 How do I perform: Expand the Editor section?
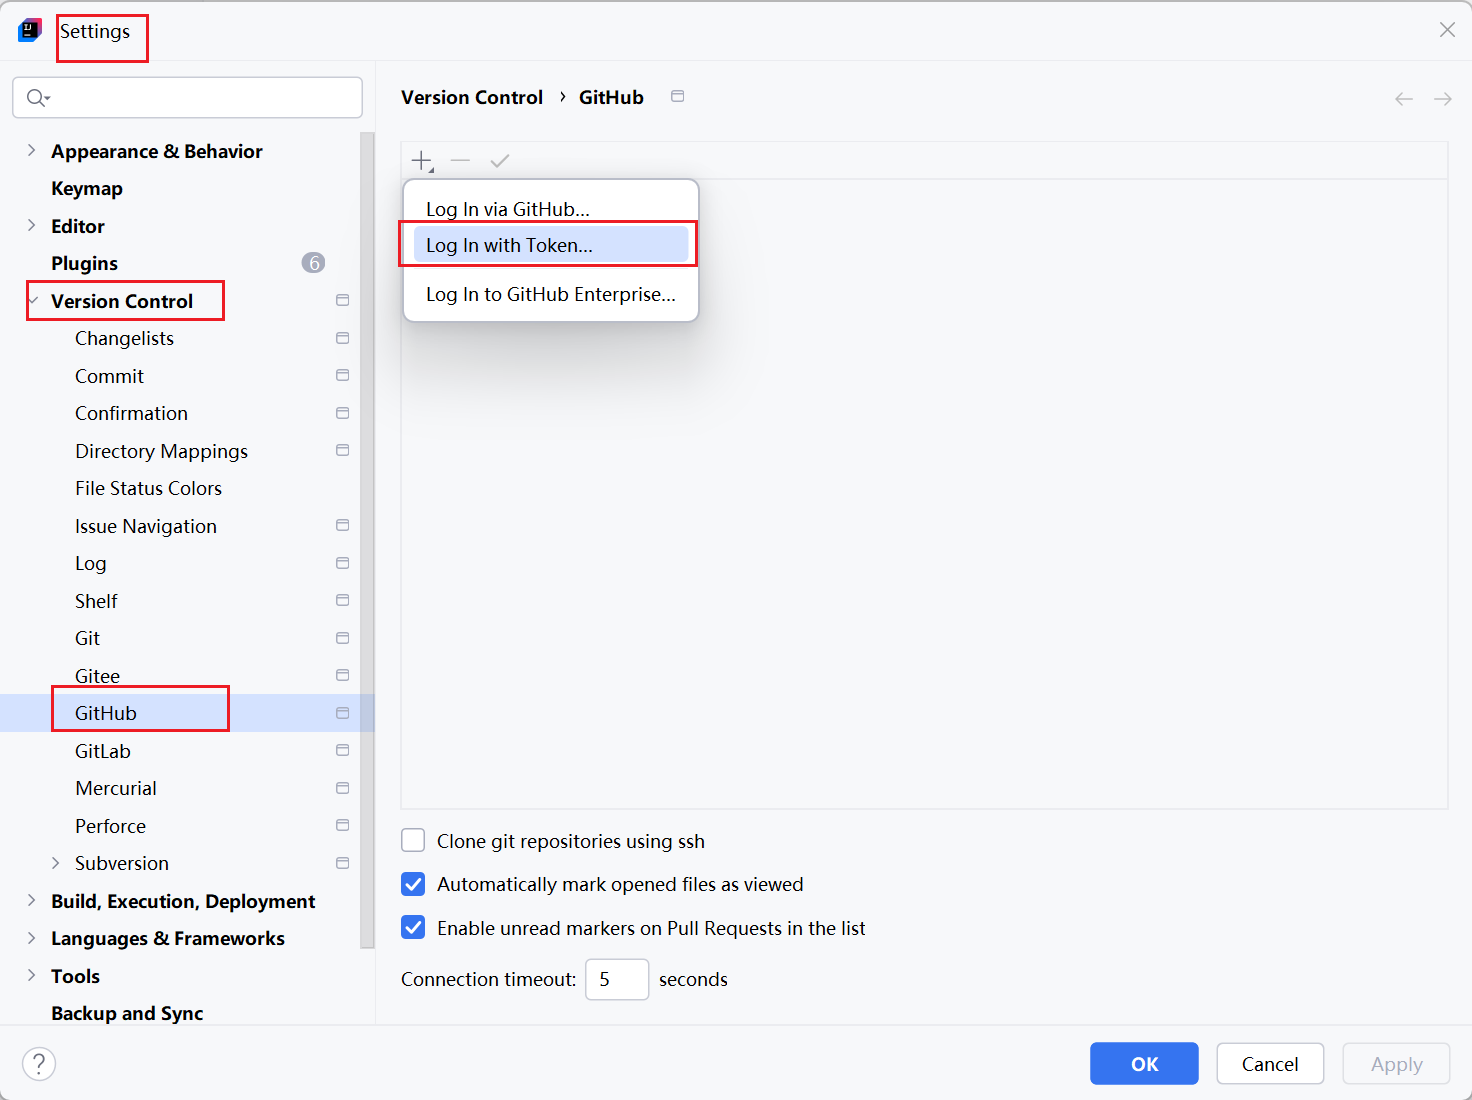(31, 225)
